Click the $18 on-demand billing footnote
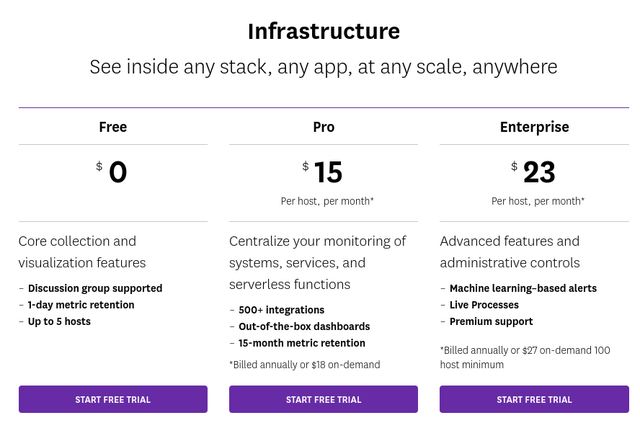The image size is (640, 423). pos(304,365)
